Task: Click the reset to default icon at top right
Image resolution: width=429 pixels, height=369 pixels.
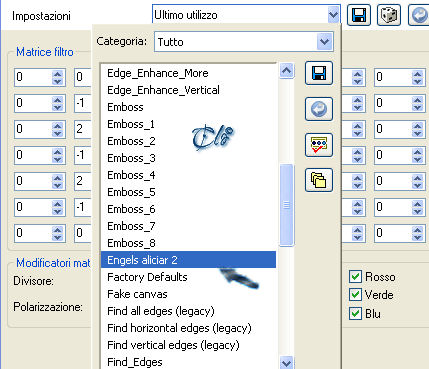Action: [419, 15]
